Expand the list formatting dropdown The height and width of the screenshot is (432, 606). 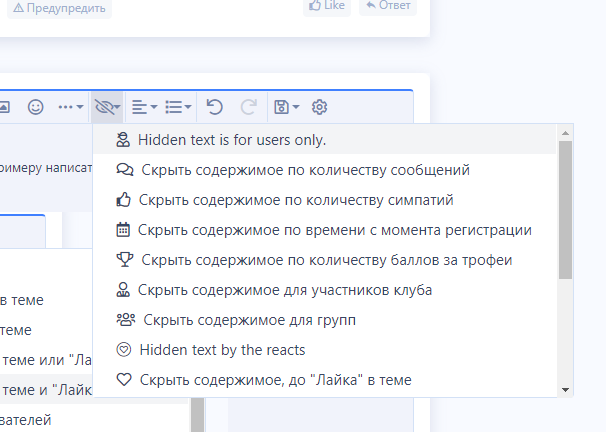178,106
